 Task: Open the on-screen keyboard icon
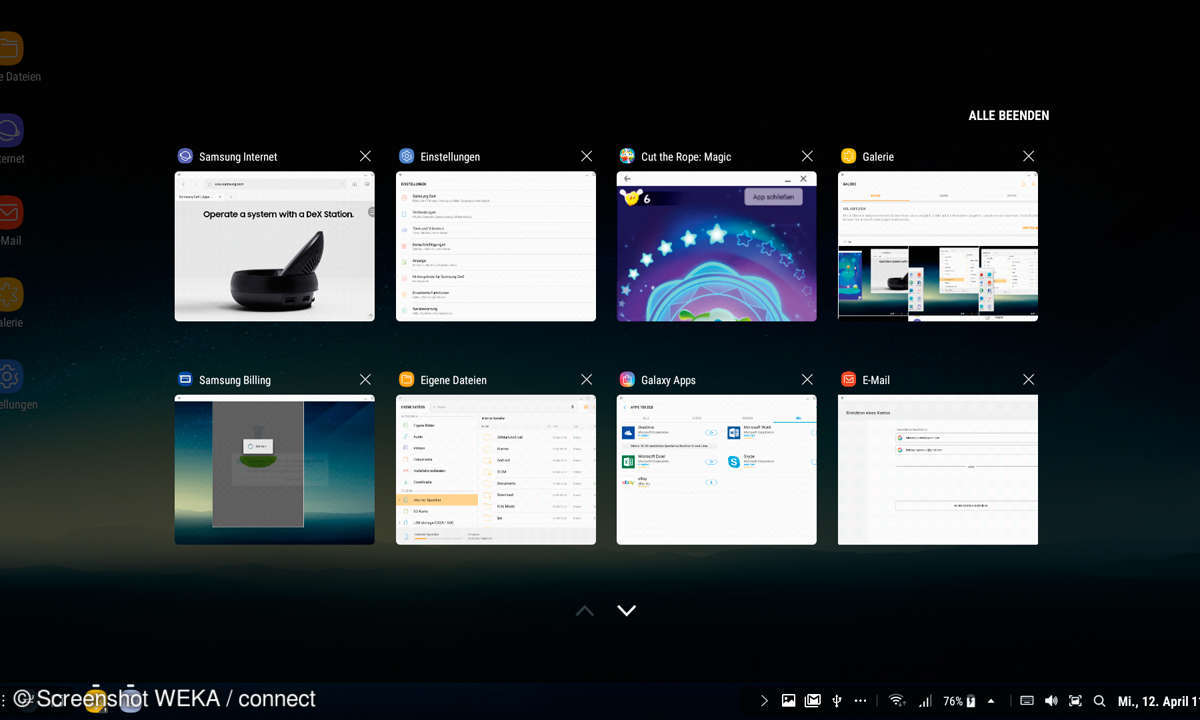point(1027,701)
